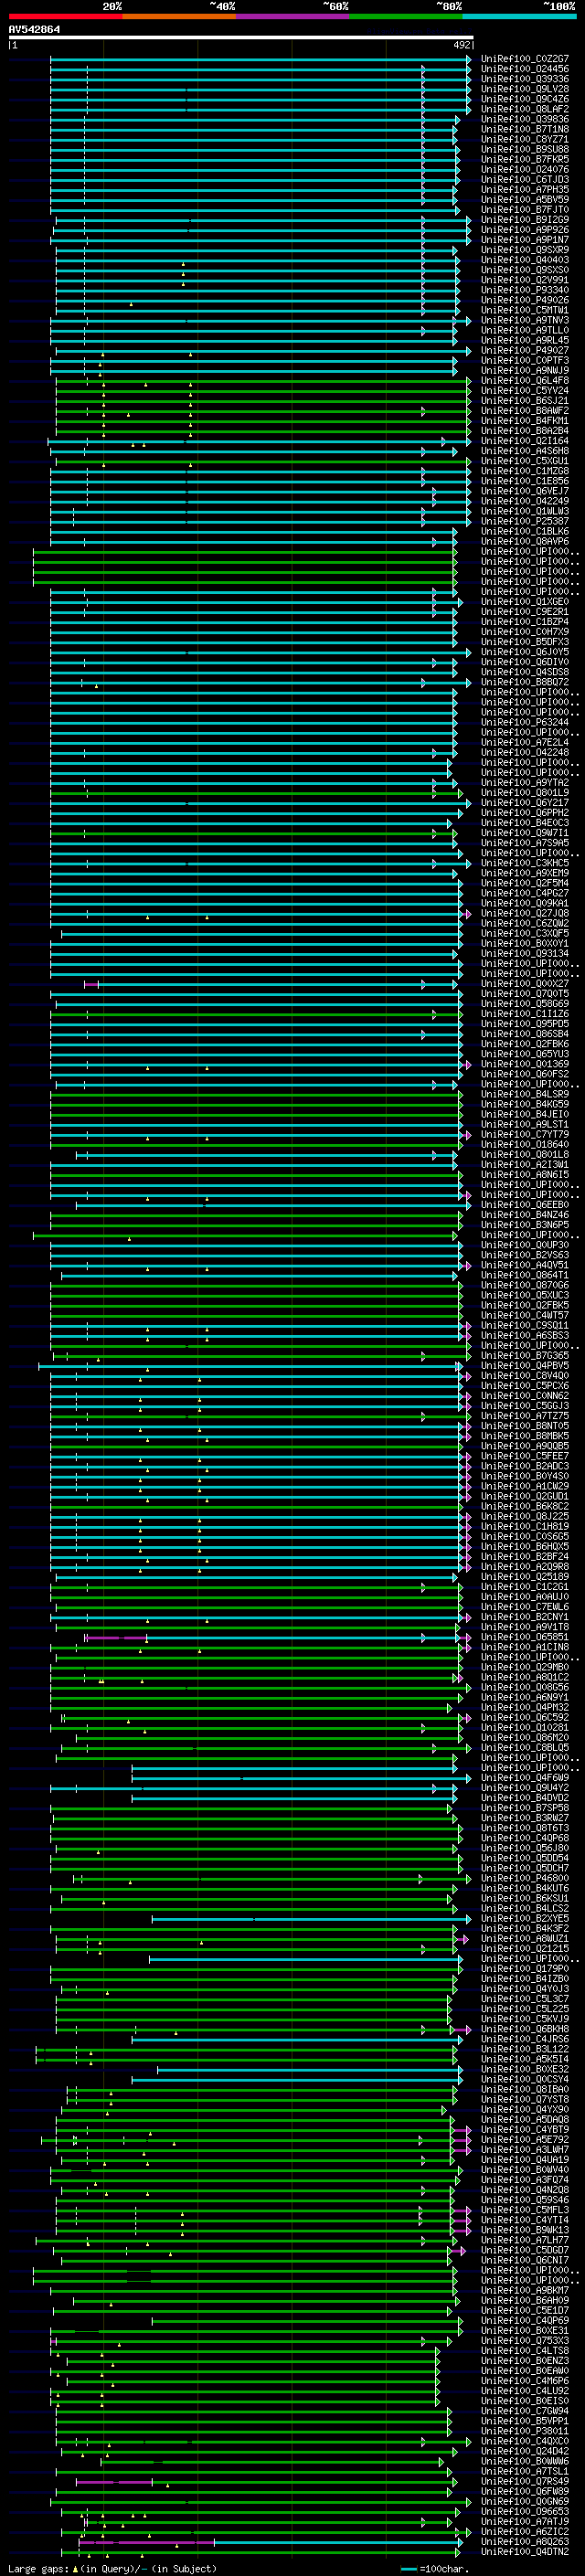Click the cyan ~100% identity legend bar

point(519,16)
